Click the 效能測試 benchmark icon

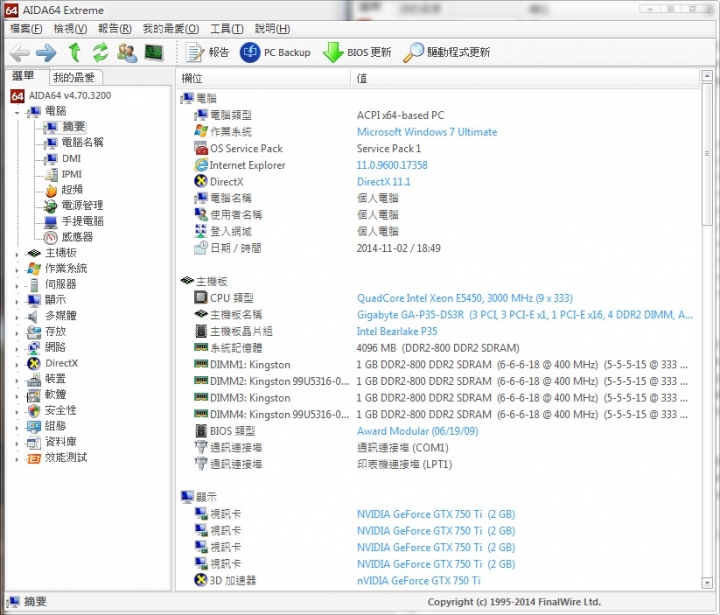click(x=34, y=458)
